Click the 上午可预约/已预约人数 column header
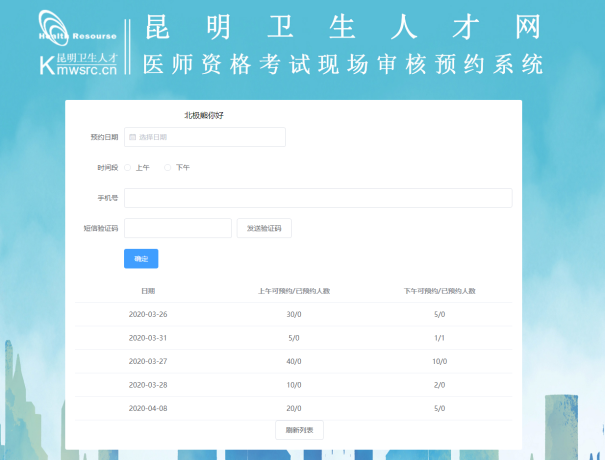605x460 pixels. [x=294, y=290]
